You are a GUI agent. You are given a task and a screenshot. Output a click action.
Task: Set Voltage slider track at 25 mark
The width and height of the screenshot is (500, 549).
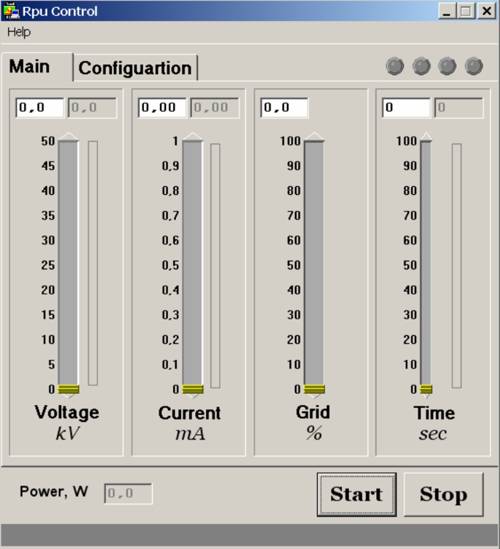68,265
